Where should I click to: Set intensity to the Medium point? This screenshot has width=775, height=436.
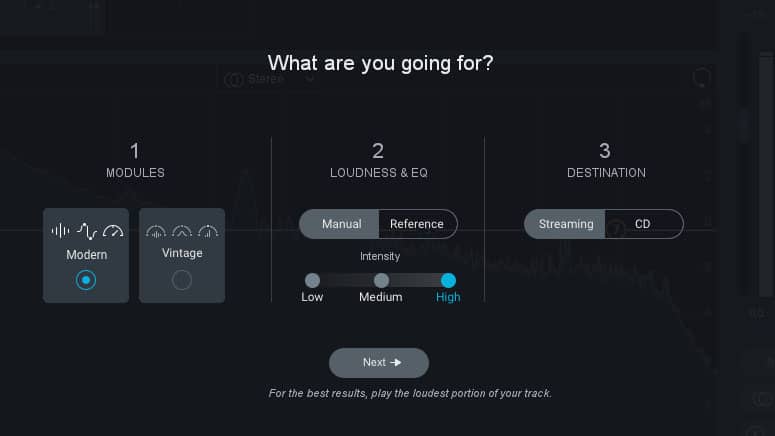pos(381,281)
